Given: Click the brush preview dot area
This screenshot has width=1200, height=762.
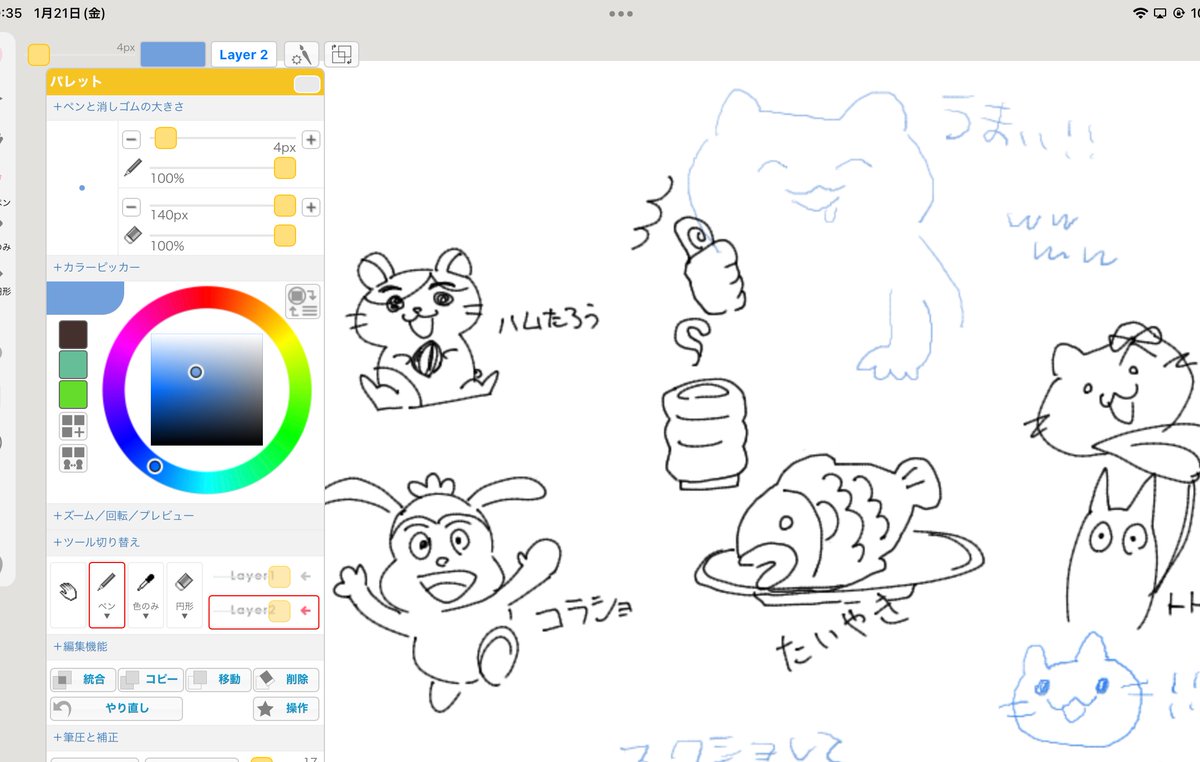Looking at the screenshot, I should 82,187.
